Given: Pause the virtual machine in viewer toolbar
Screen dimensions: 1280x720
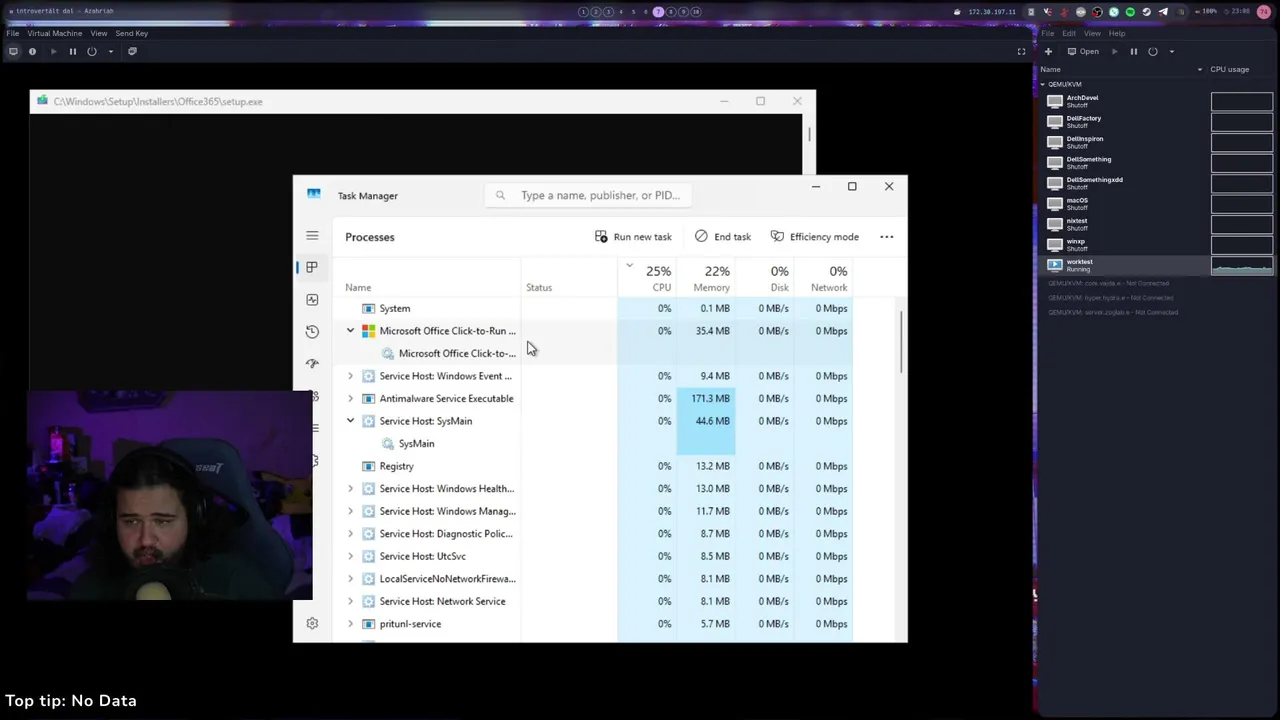Looking at the screenshot, I should pyautogui.click(x=72, y=51).
